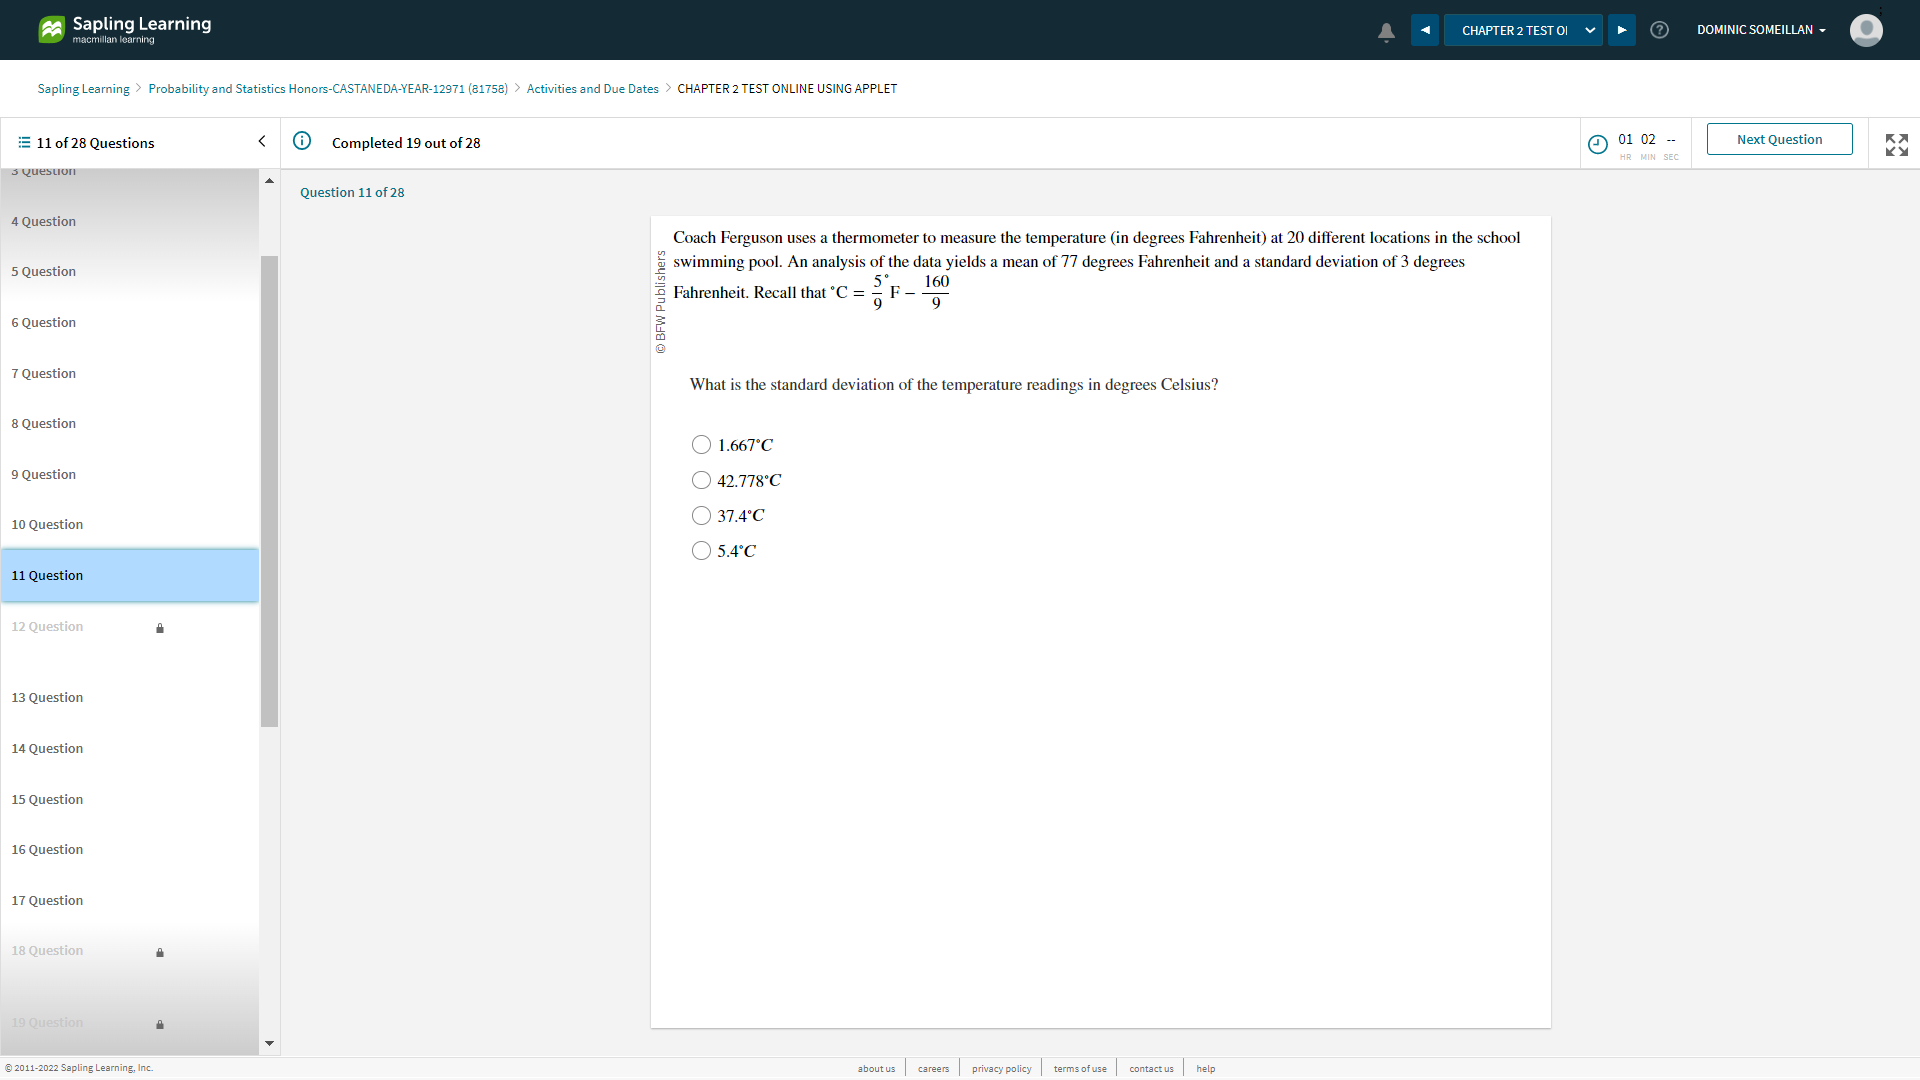Click the notifications bell icon

[x=1386, y=31]
